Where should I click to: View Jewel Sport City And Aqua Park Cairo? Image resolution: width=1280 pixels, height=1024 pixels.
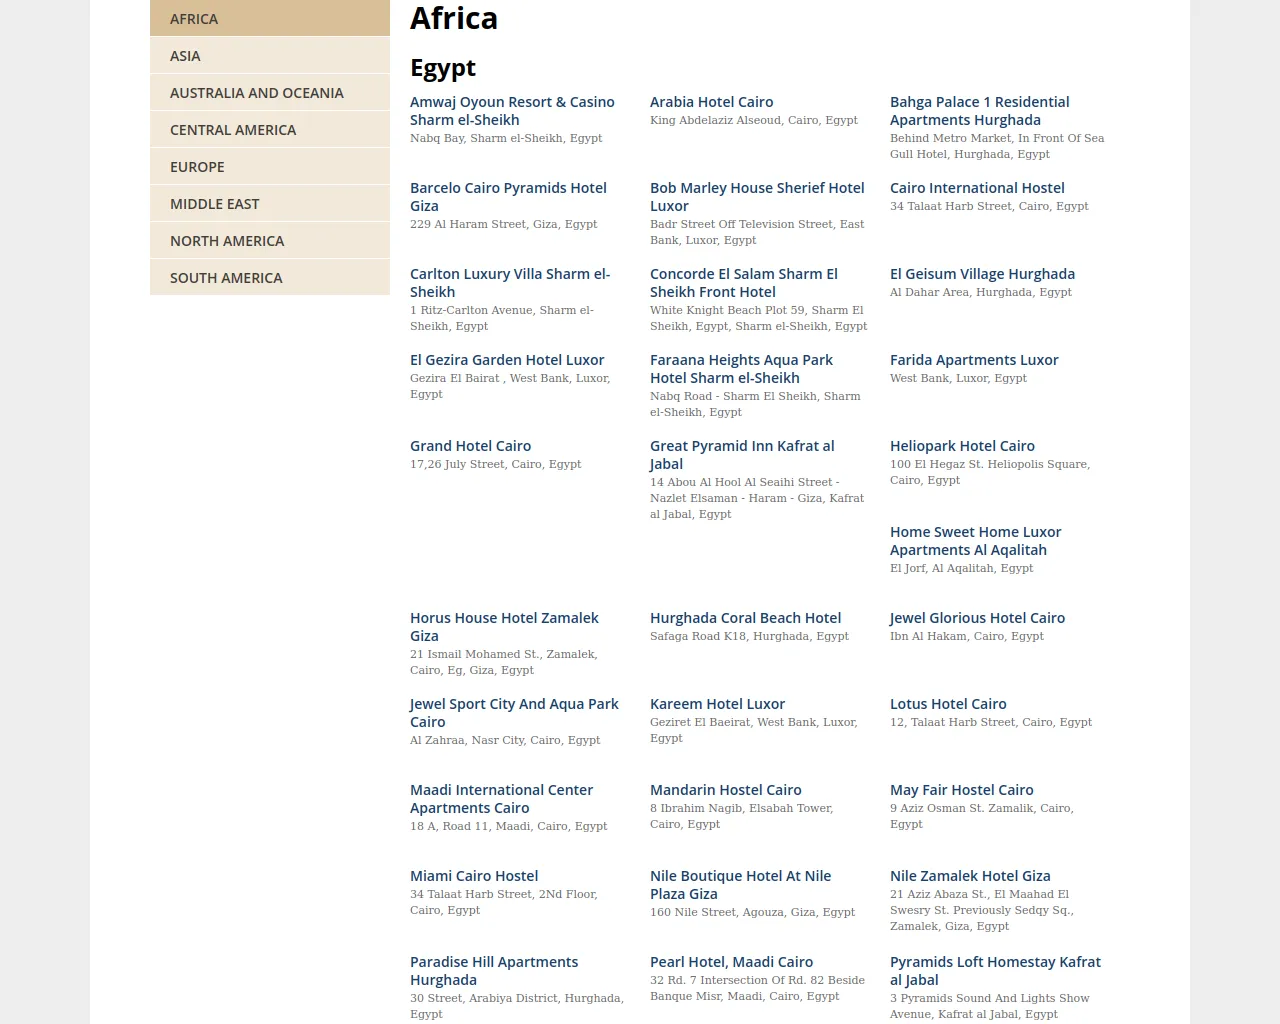click(514, 713)
